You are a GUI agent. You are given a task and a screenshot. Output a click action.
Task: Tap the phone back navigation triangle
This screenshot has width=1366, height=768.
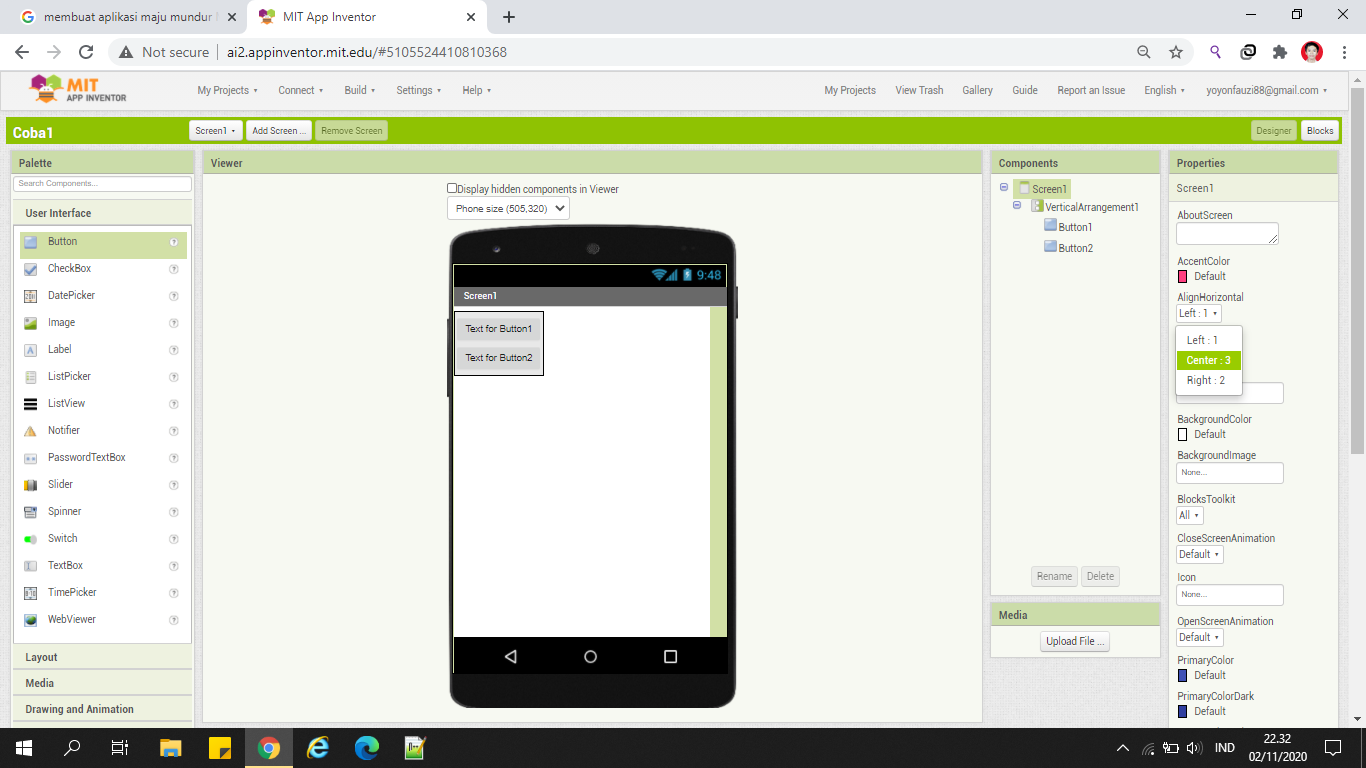point(511,657)
